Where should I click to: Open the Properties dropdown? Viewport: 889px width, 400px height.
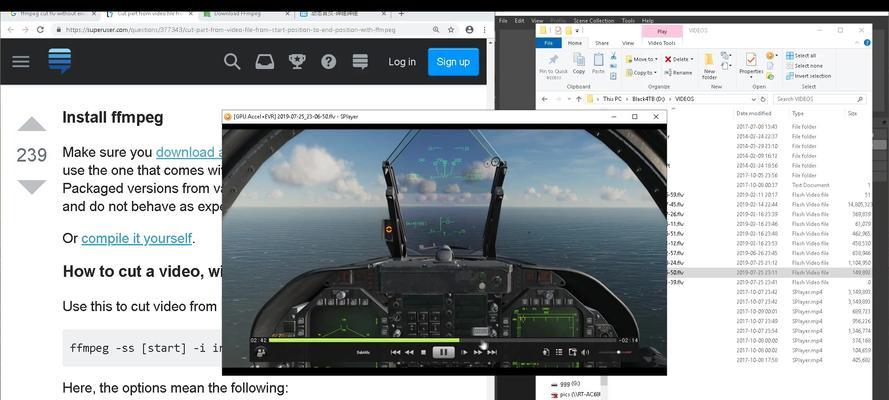751,66
